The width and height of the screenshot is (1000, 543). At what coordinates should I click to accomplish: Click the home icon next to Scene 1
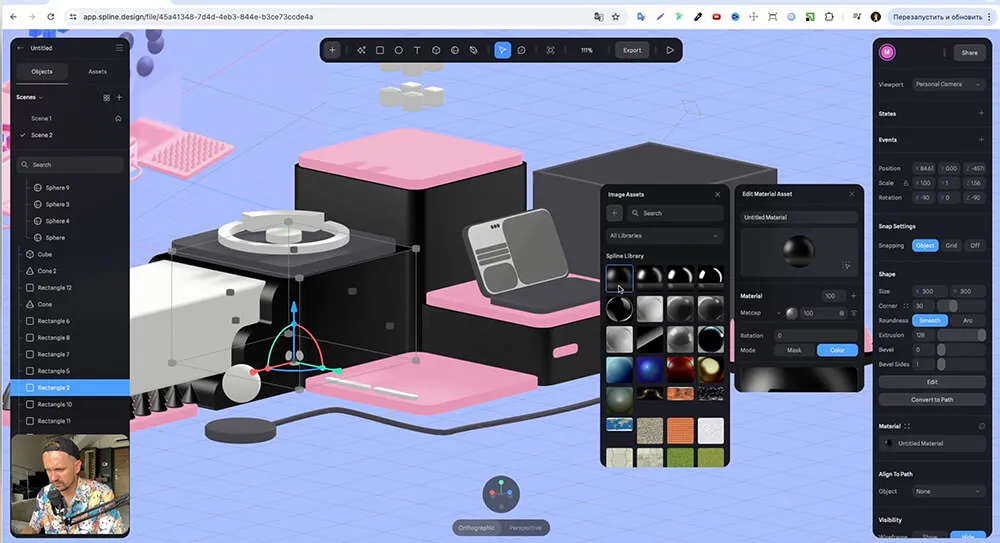[118, 118]
